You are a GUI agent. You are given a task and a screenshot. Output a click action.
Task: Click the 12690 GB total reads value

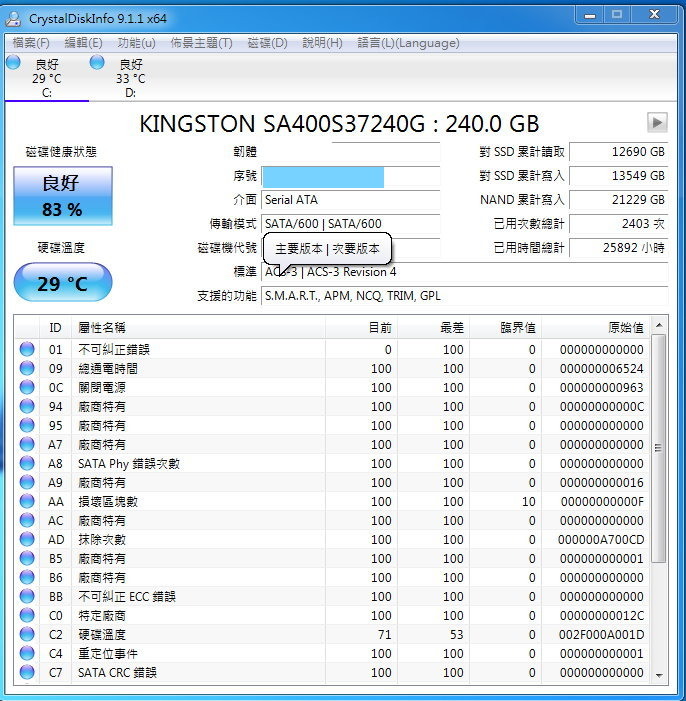[618, 152]
